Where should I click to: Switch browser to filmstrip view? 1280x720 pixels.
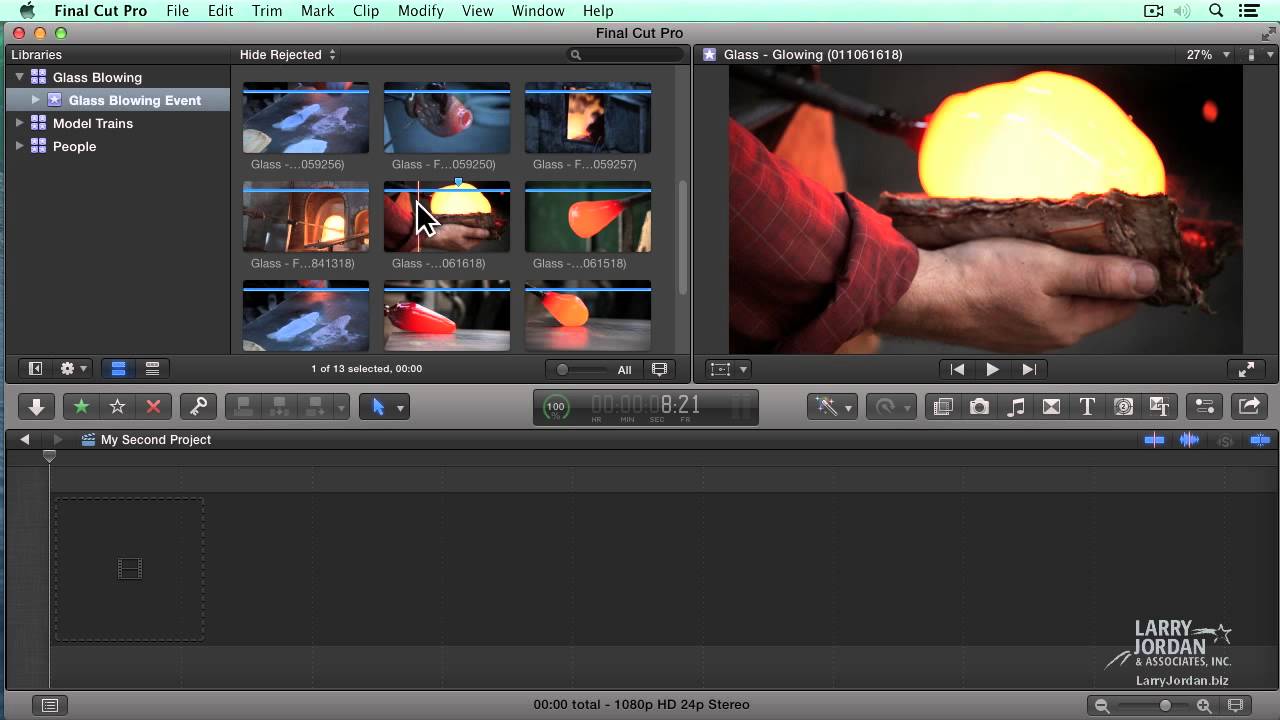[118, 369]
